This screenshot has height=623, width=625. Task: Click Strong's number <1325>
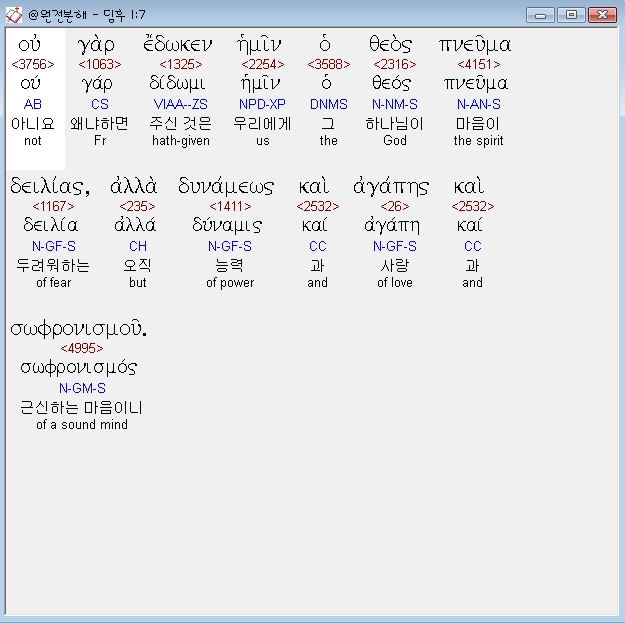[x=181, y=64]
